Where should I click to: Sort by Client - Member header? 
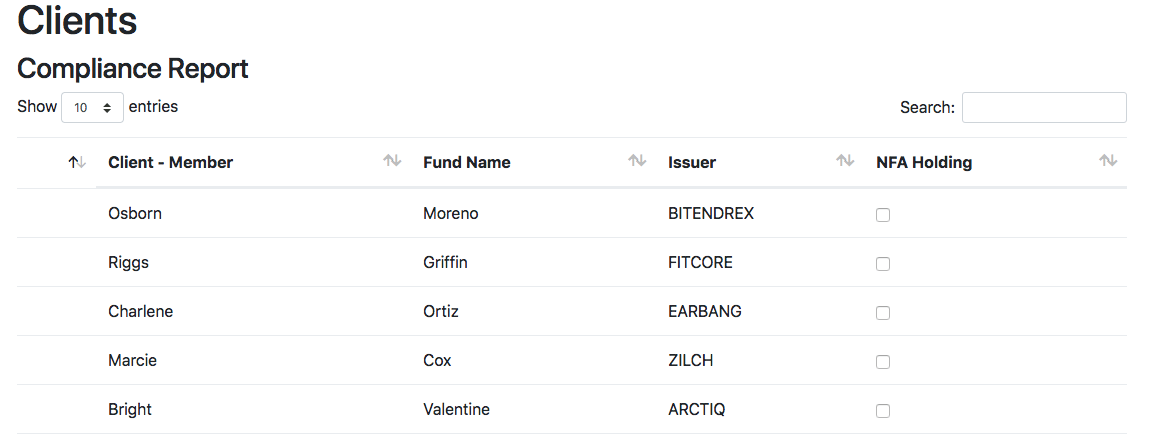(170, 162)
